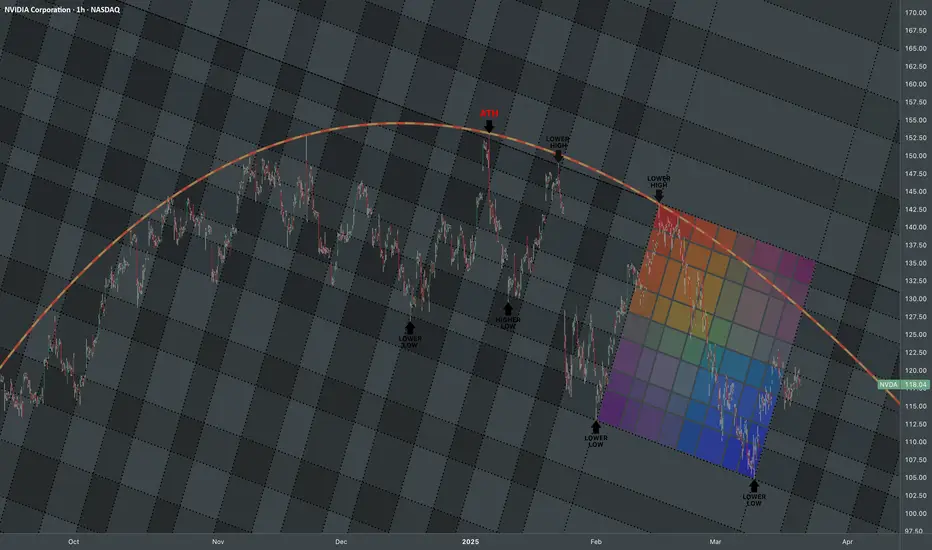
Task: Click the 145.00 price axis label
Action: [916, 191]
